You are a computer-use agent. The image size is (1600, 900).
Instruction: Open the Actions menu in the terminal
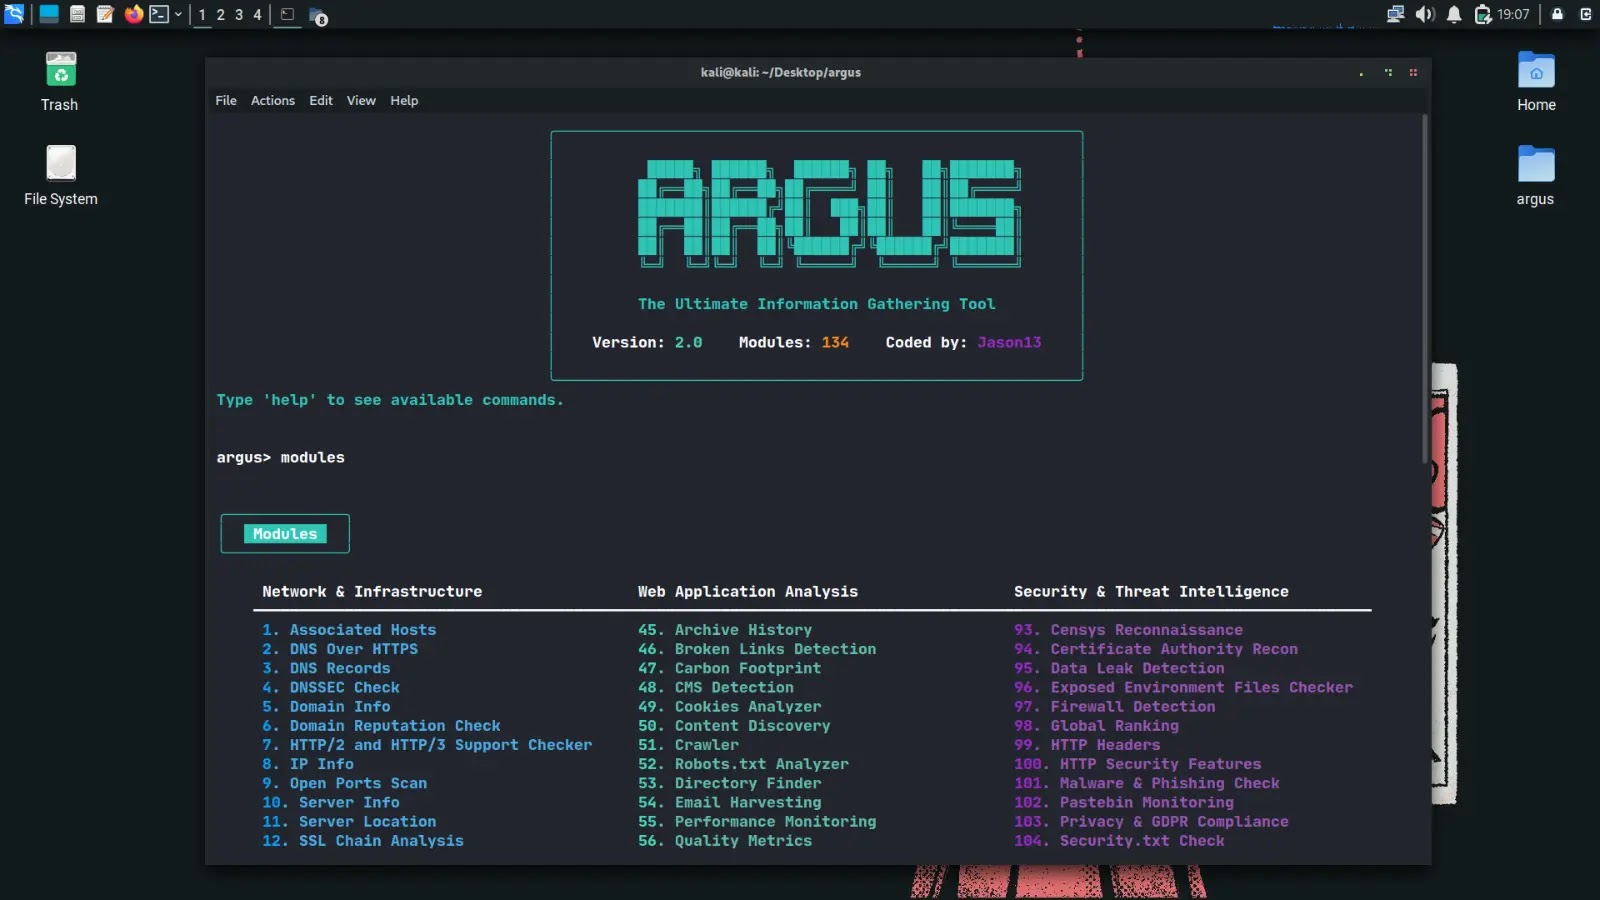pyautogui.click(x=272, y=100)
